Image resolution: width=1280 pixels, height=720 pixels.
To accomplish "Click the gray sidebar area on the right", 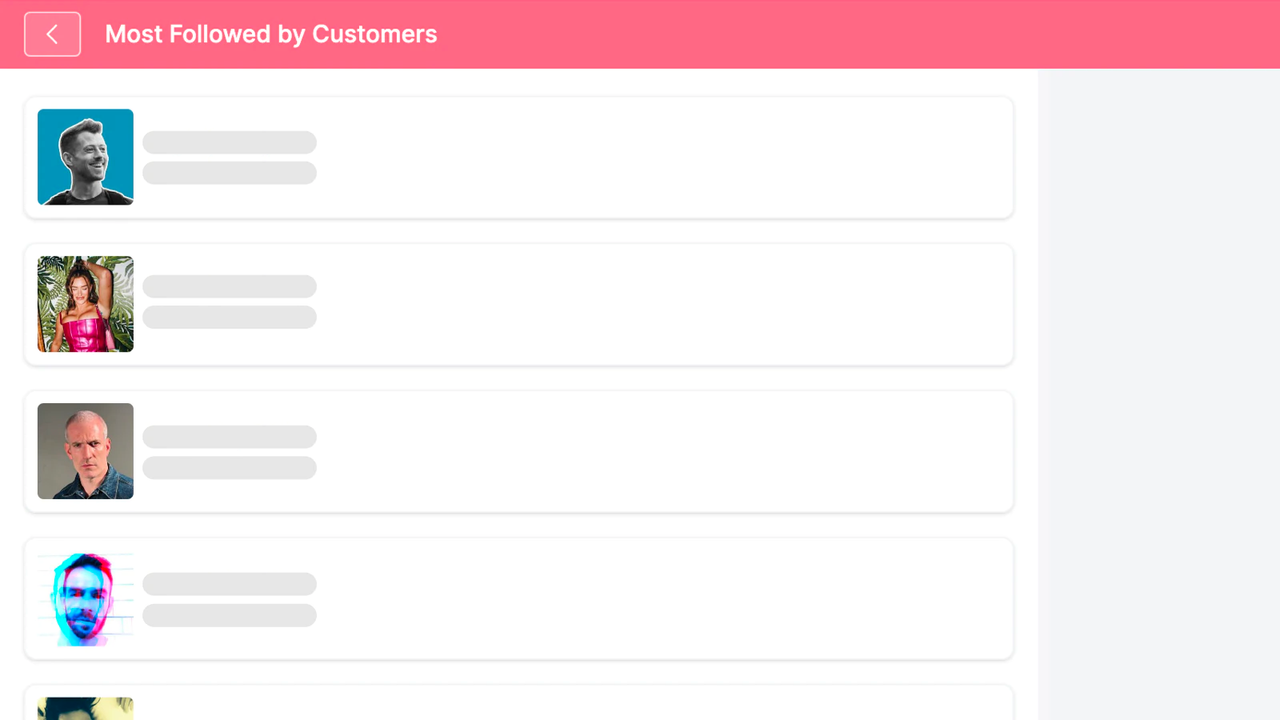I will pos(1160,400).
